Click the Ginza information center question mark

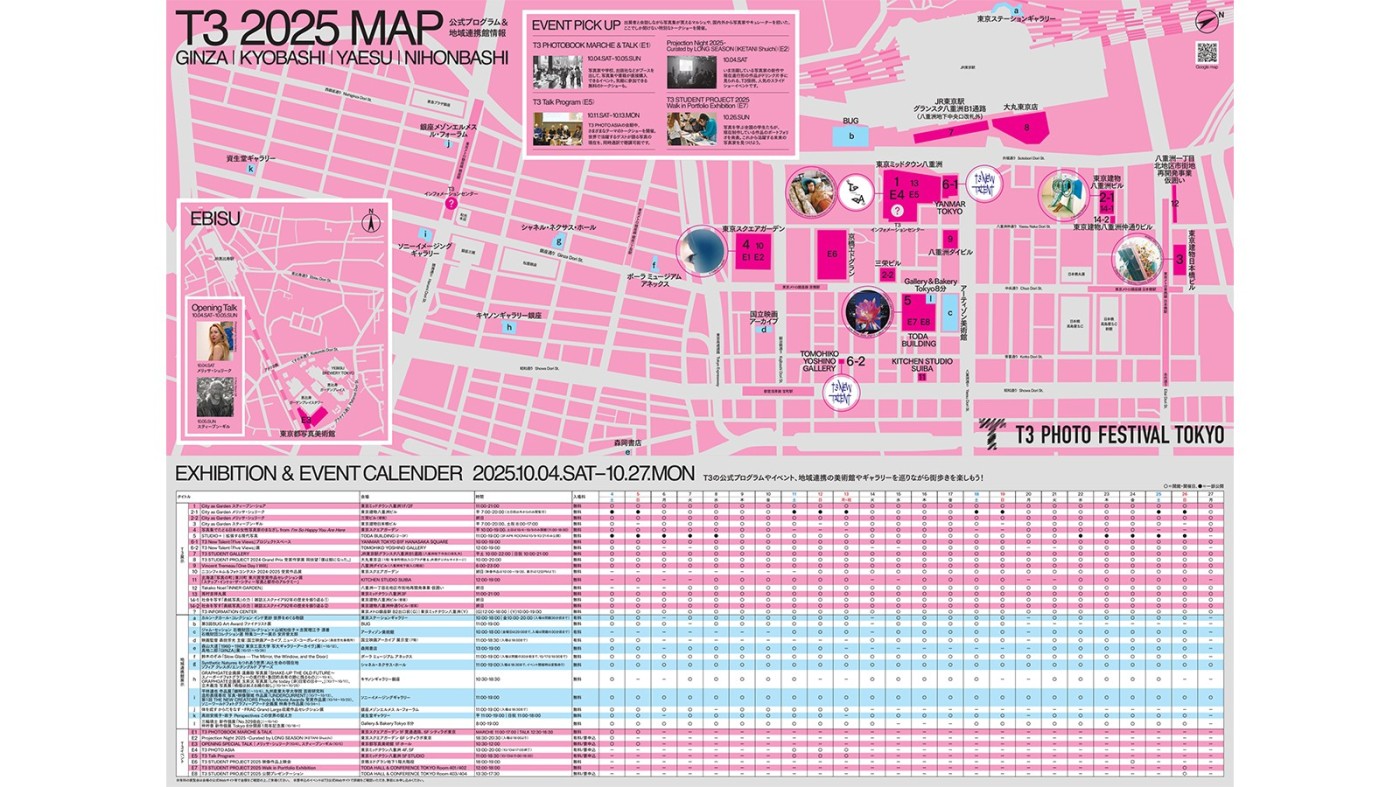(x=451, y=203)
